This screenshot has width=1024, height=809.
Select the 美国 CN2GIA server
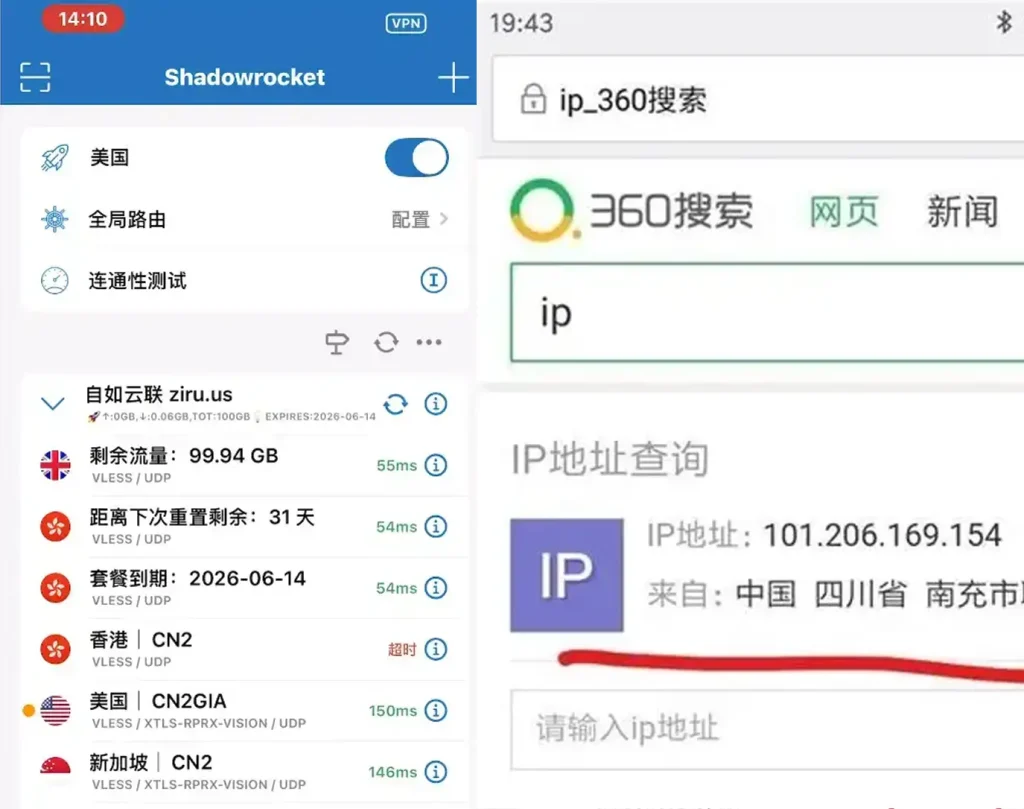(244, 711)
